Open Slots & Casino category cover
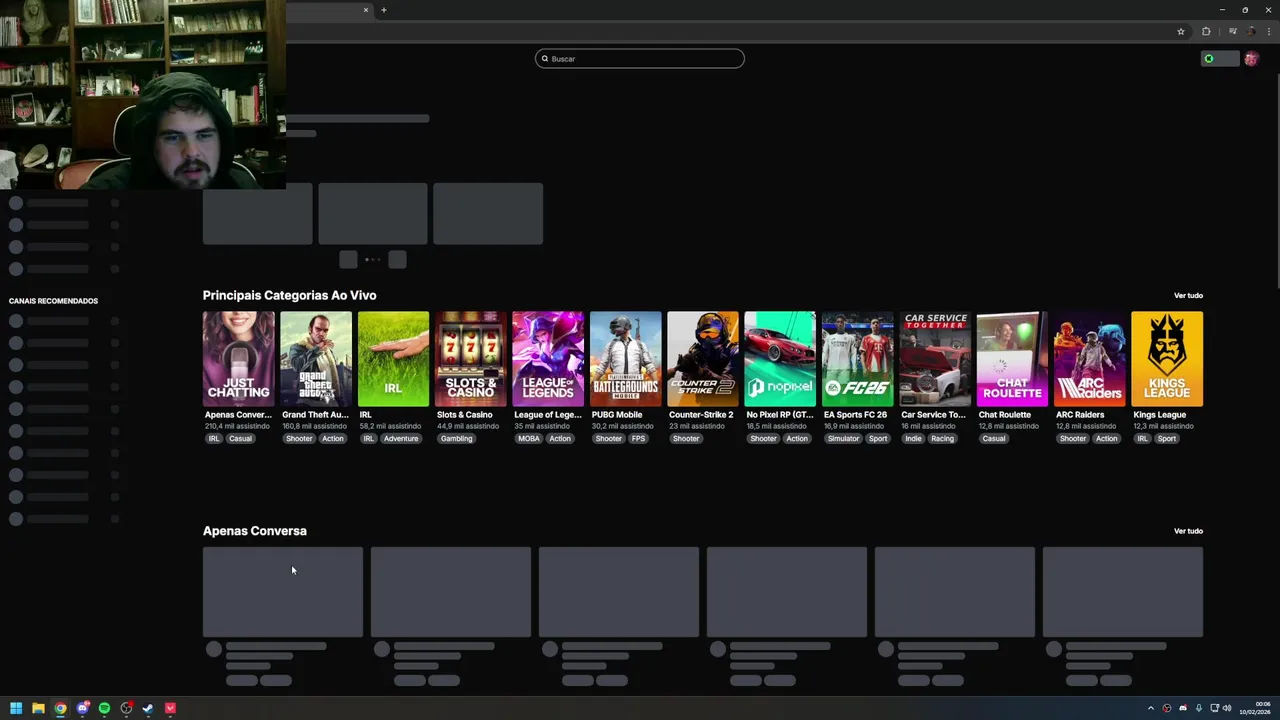The width and height of the screenshot is (1280, 720). pos(470,359)
